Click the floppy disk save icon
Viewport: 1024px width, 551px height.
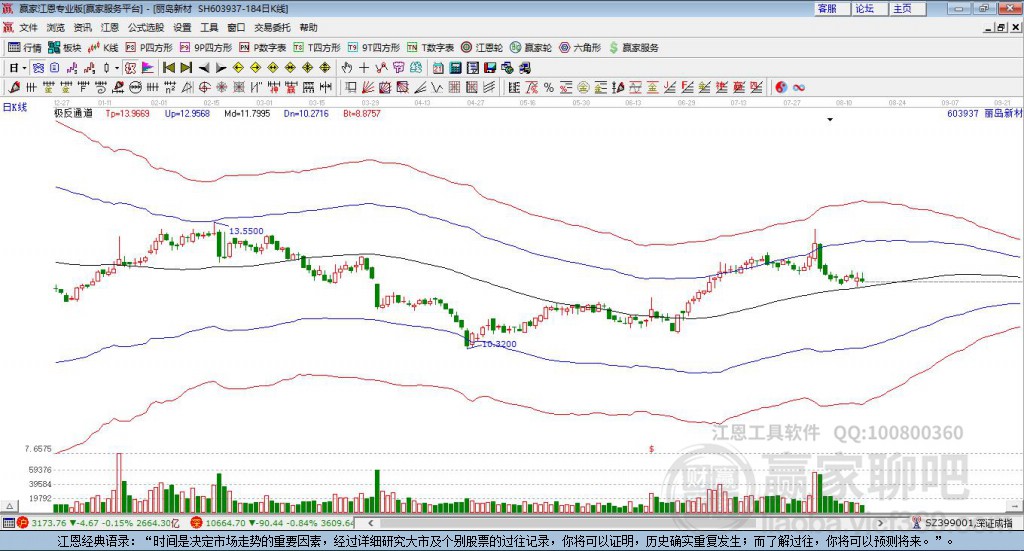click(x=490, y=68)
